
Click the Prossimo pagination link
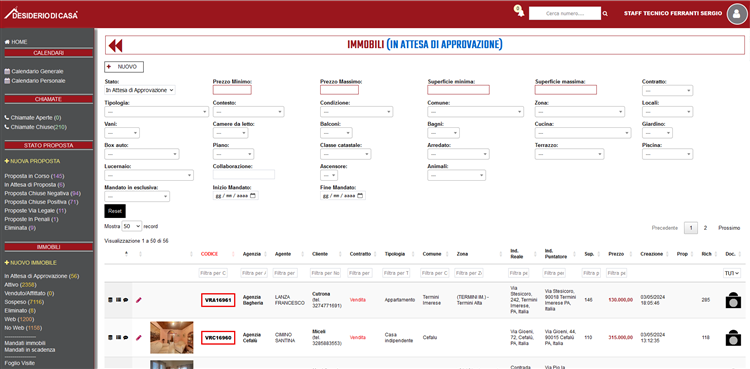pyautogui.click(x=729, y=228)
